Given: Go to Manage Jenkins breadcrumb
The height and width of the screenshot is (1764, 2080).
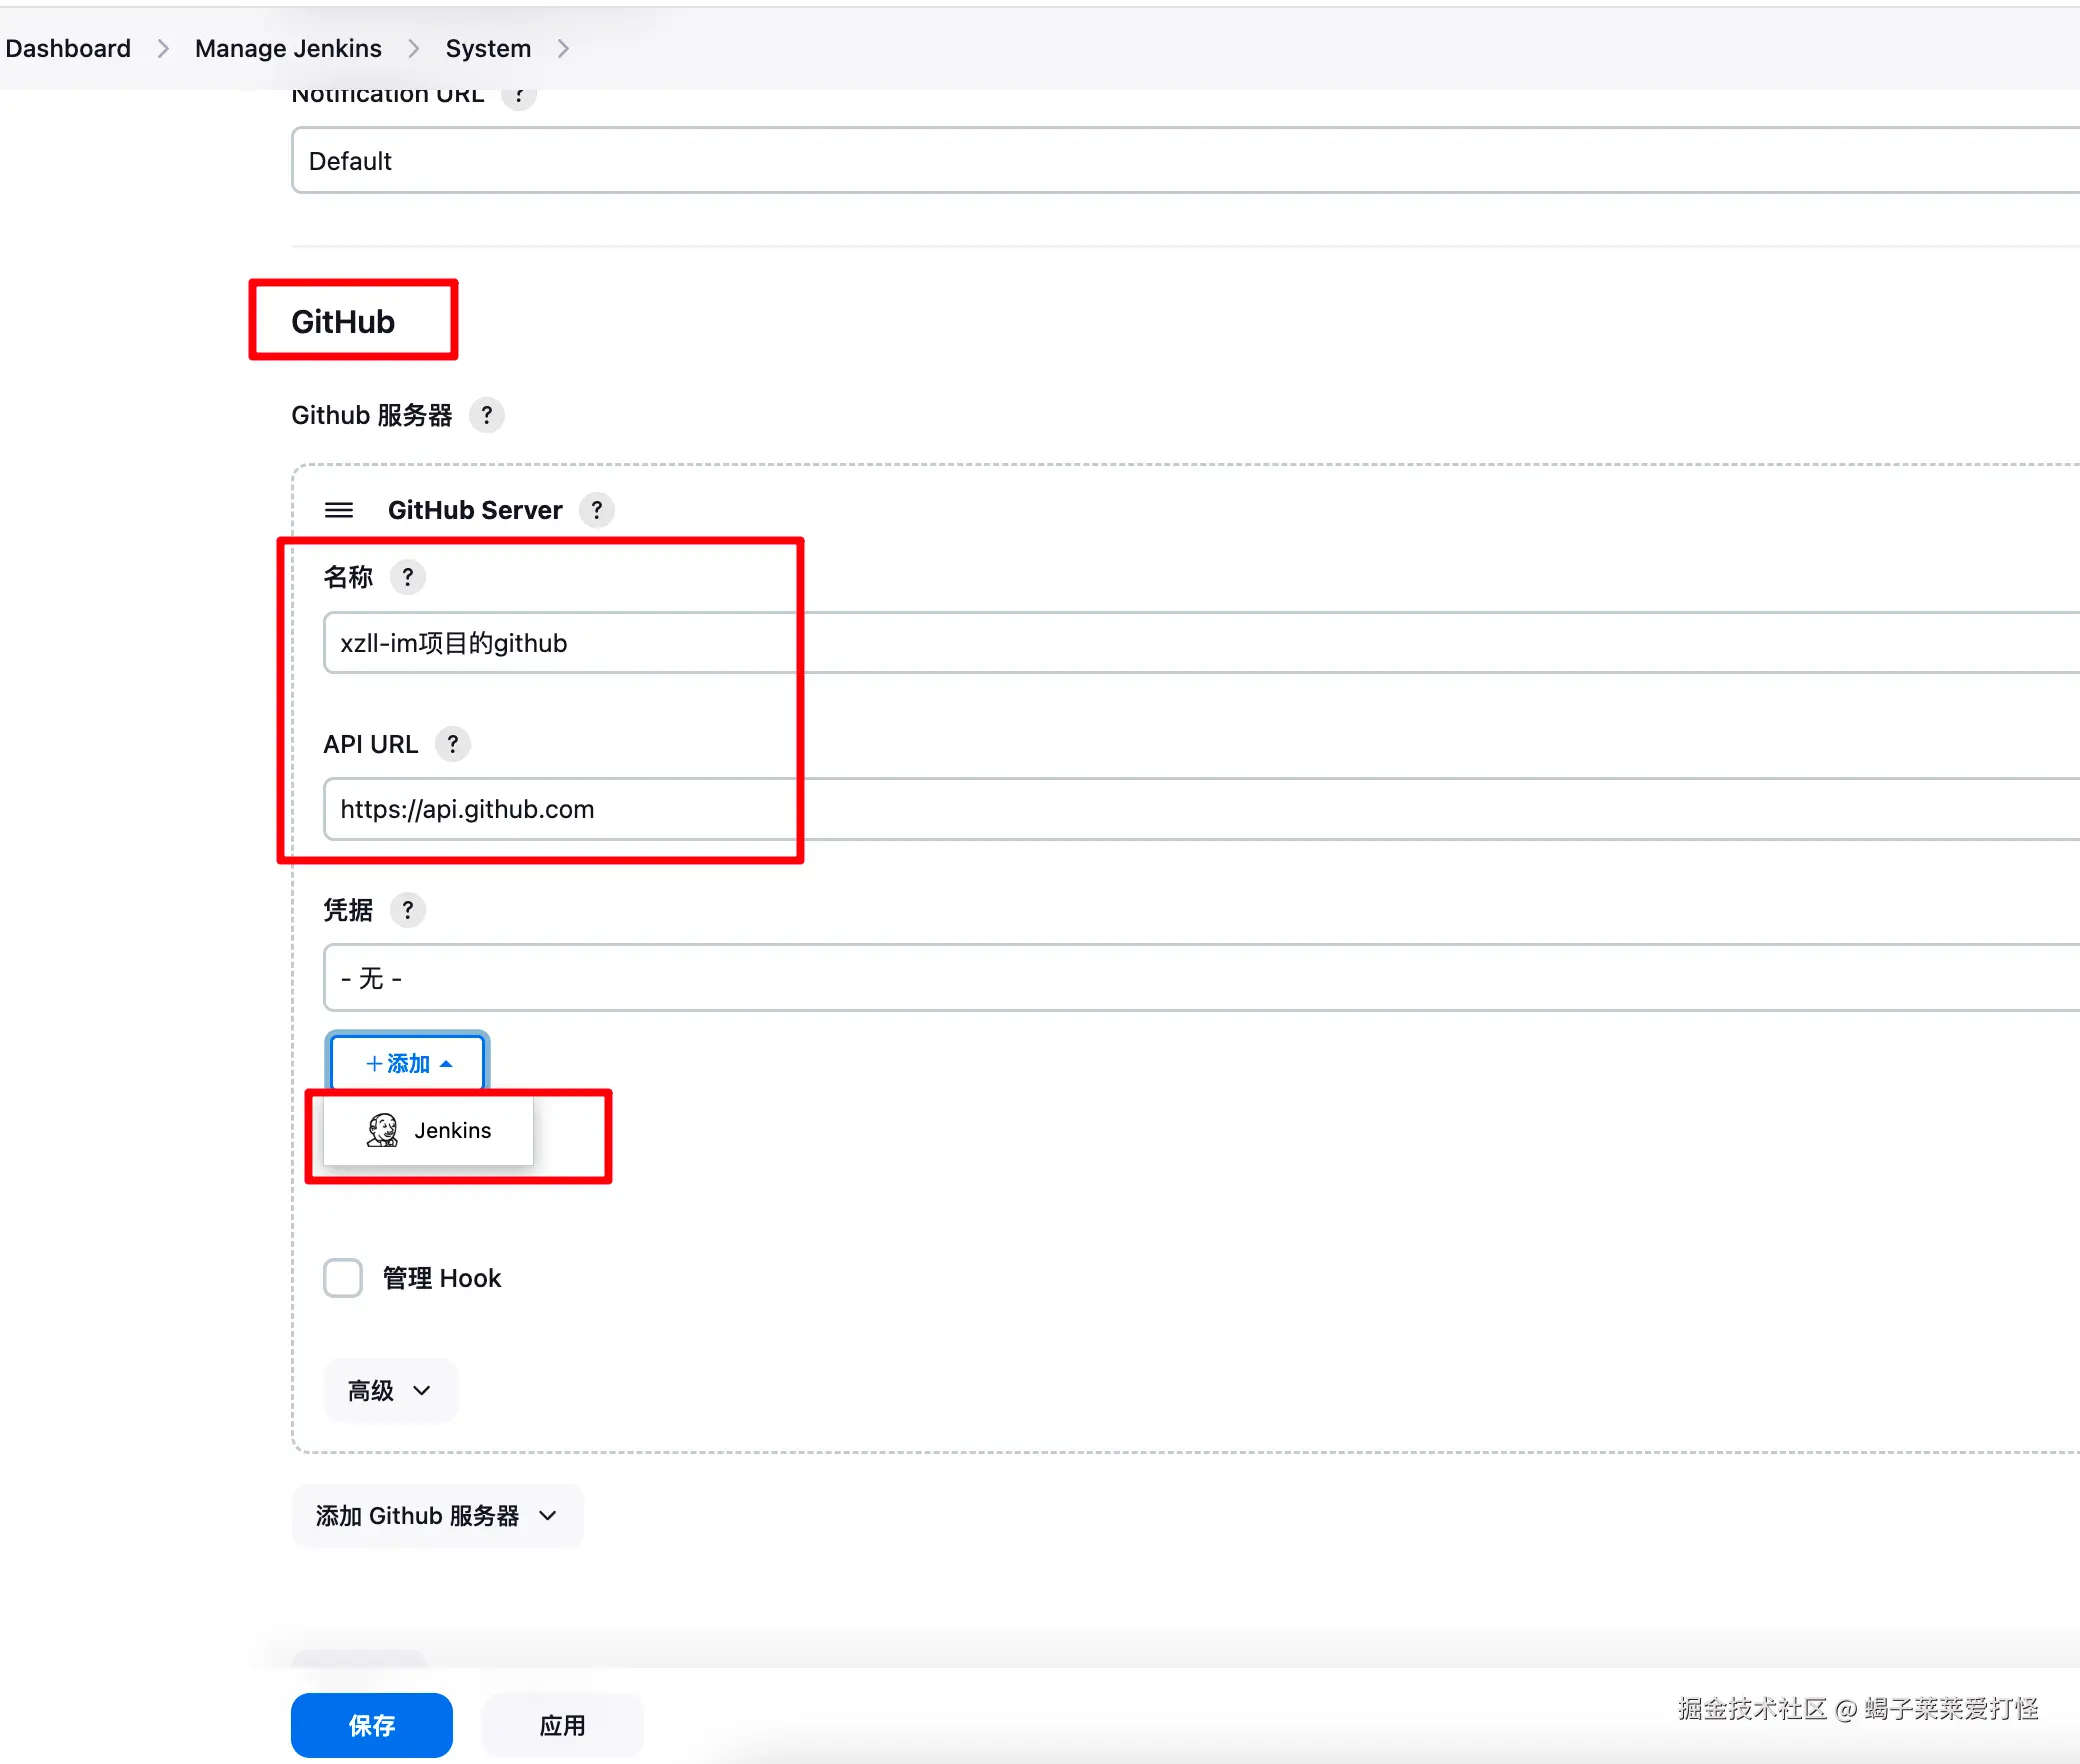Looking at the screenshot, I should [288, 48].
